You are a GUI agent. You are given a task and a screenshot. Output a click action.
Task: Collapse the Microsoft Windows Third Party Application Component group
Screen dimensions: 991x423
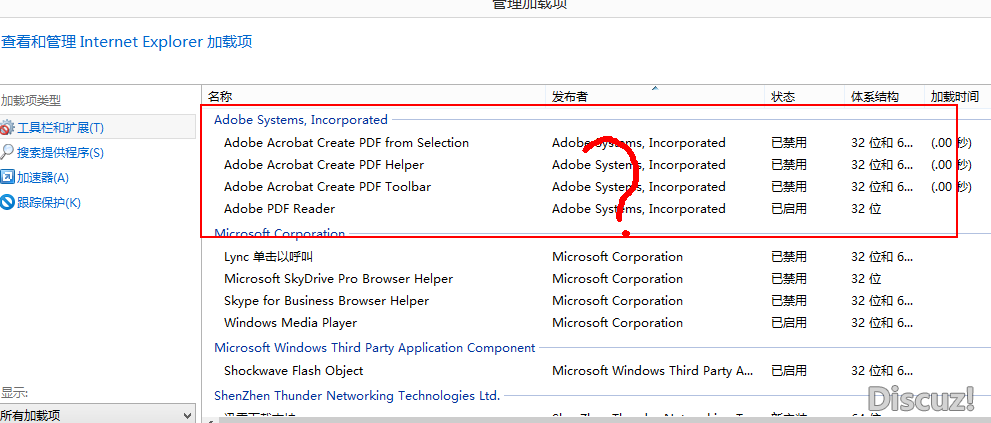pyautogui.click(x=374, y=348)
